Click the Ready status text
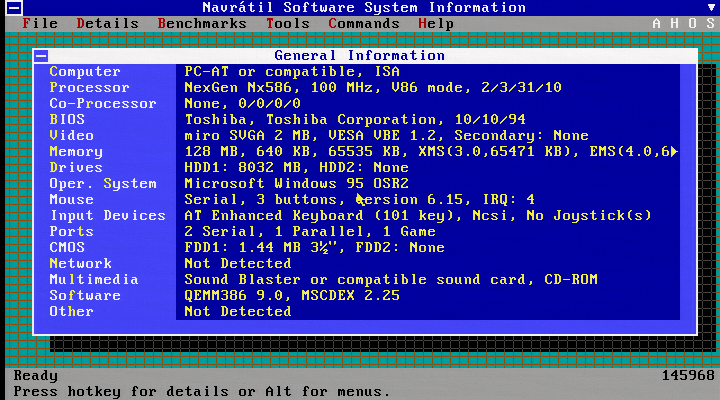The width and height of the screenshot is (720, 400). click(x=36, y=376)
